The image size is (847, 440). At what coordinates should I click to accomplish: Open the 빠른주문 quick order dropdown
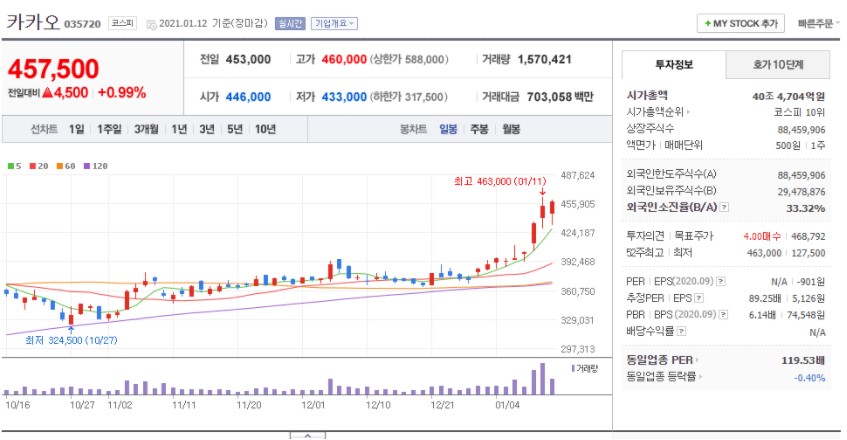pyautogui.click(x=818, y=24)
